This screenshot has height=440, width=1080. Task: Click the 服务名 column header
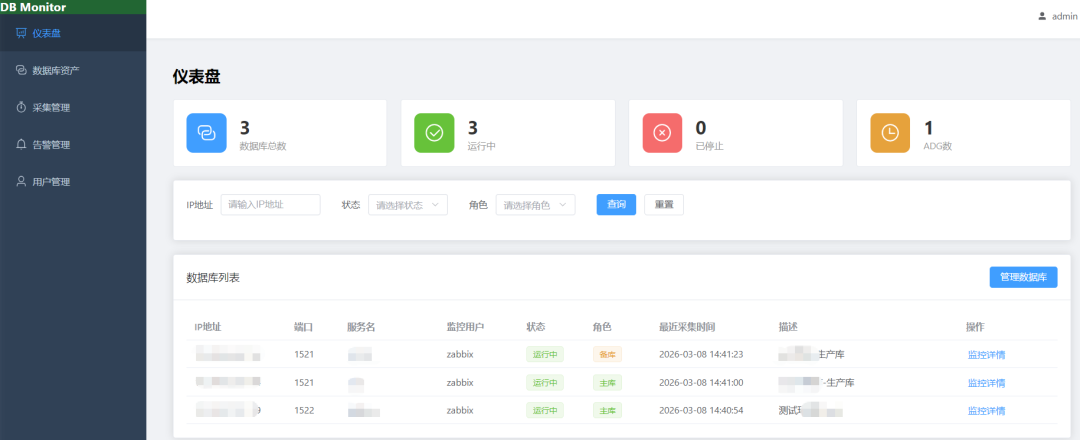pyautogui.click(x=361, y=327)
